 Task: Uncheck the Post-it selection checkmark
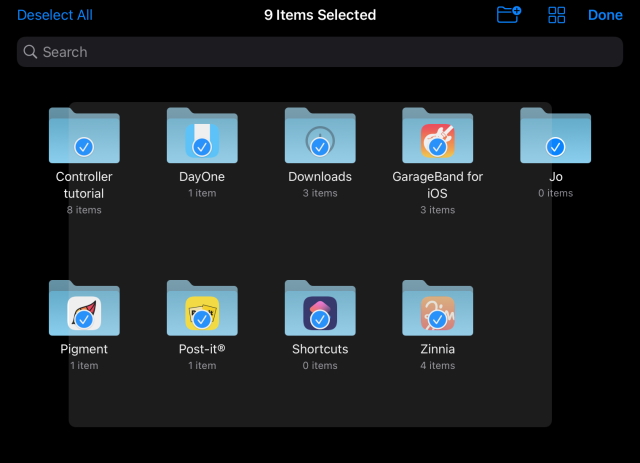(202, 320)
